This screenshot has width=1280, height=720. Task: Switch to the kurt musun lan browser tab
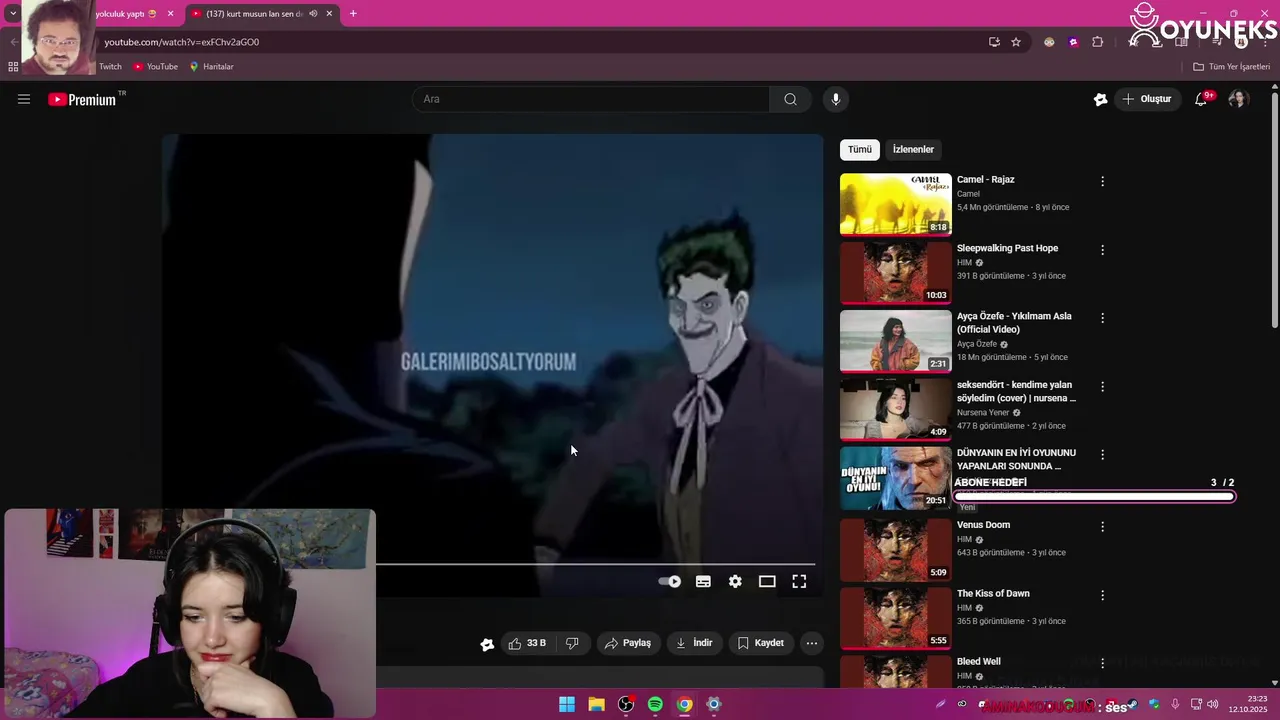[x=254, y=14]
